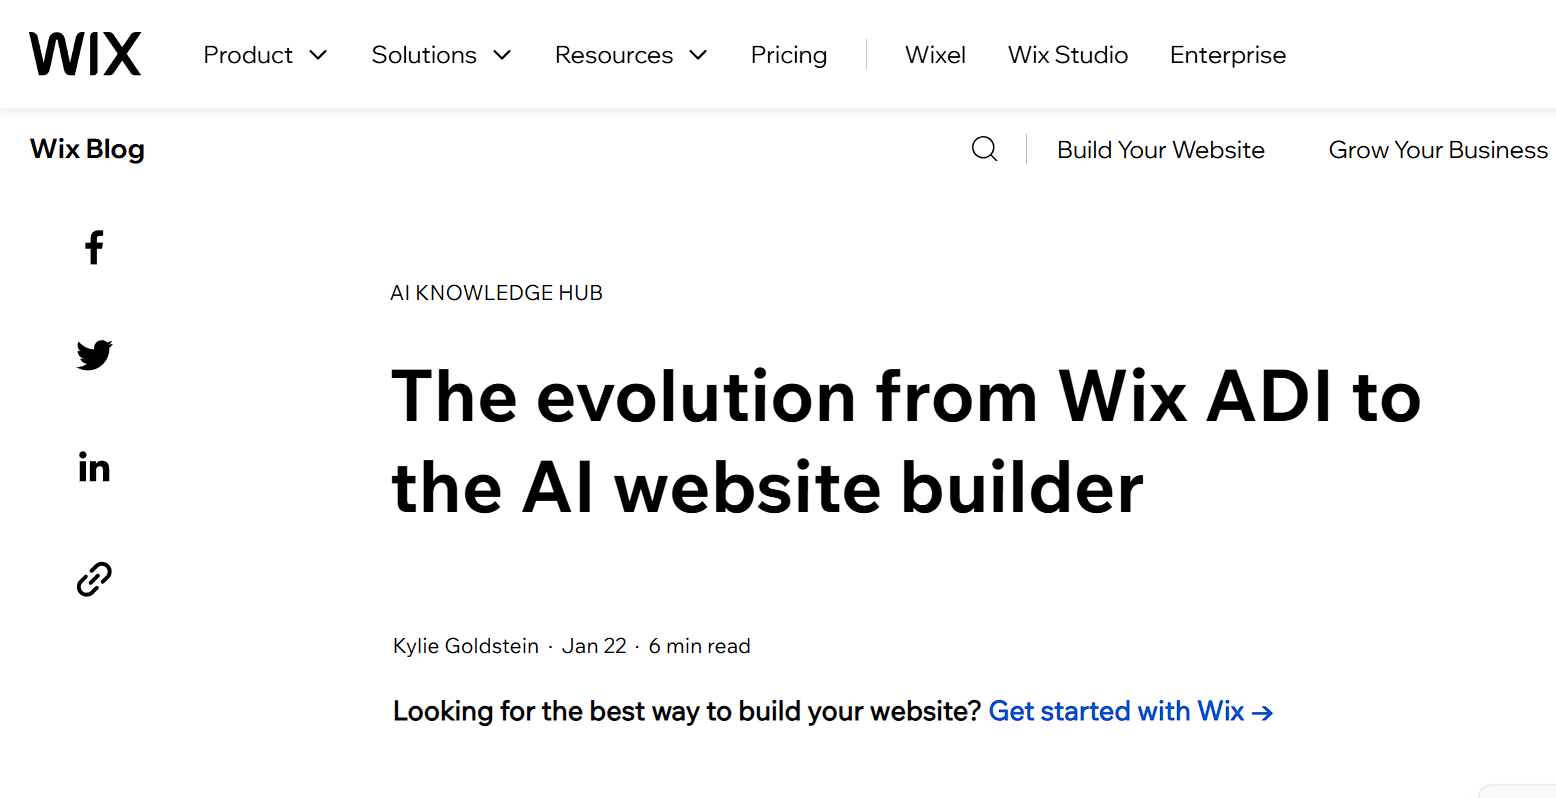This screenshot has width=1556, height=798.
Task: Select the Pricing menu item
Action: [789, 55]
